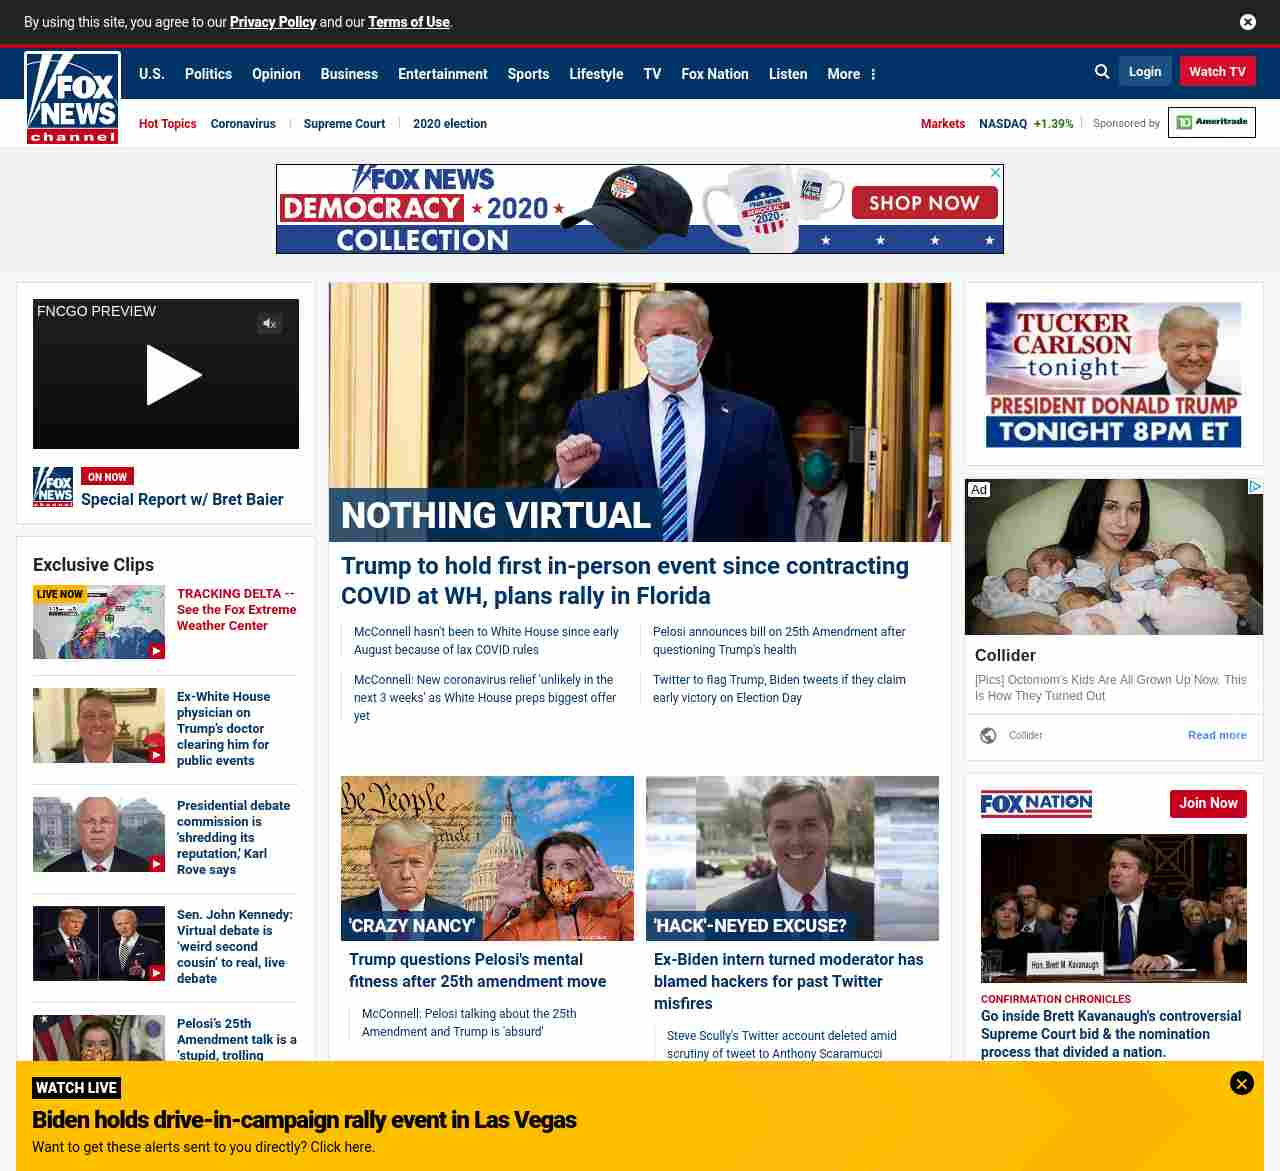
Task: Click 'Want to get these alerts' prompt
Action: (x=204, y=1147)
